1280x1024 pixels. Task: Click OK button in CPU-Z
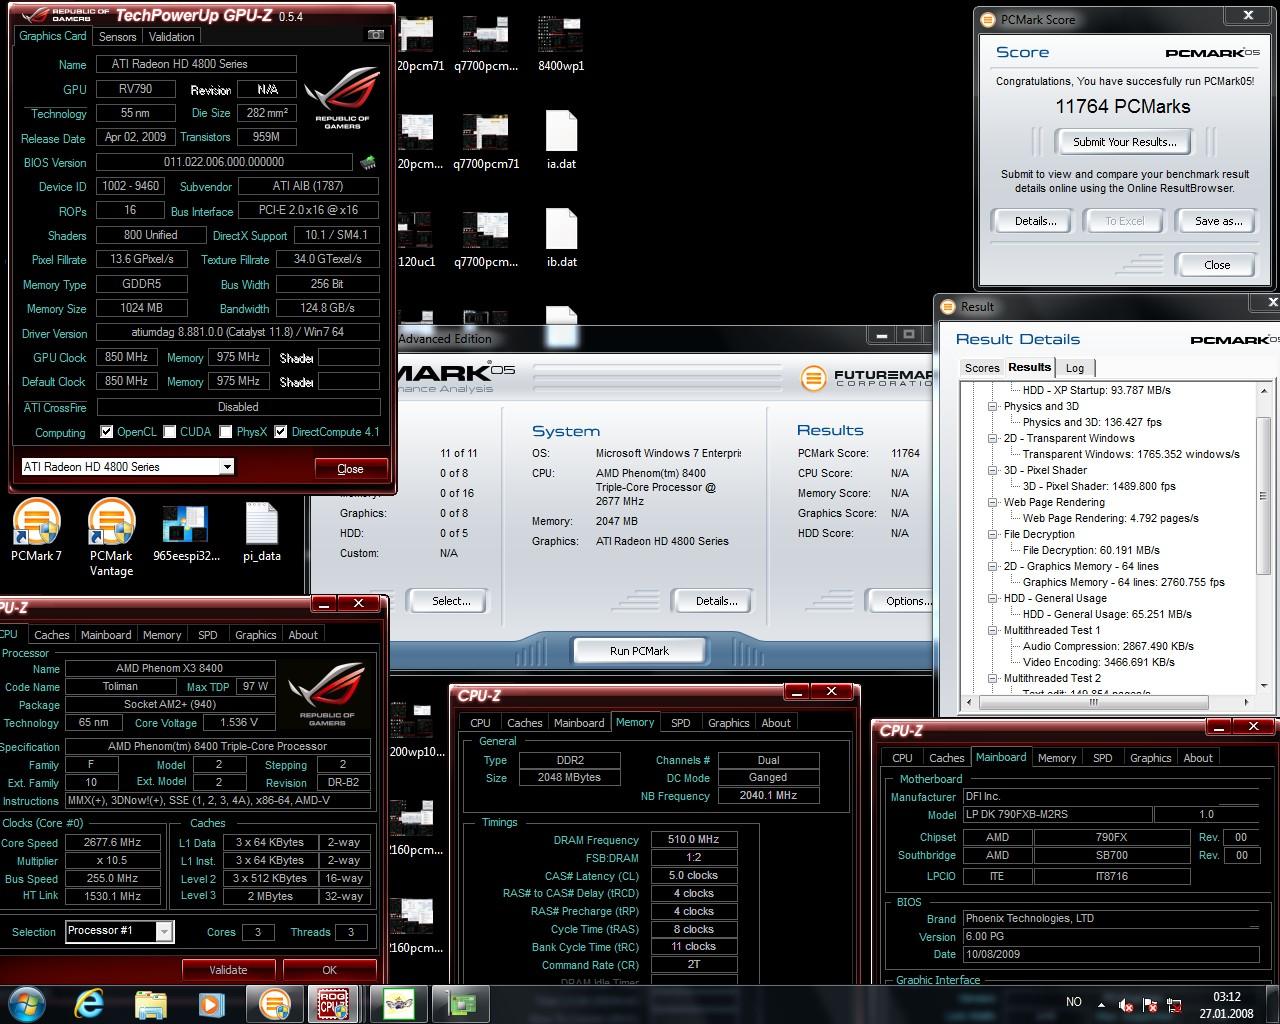pyautogui.click(x=330, y=970)
